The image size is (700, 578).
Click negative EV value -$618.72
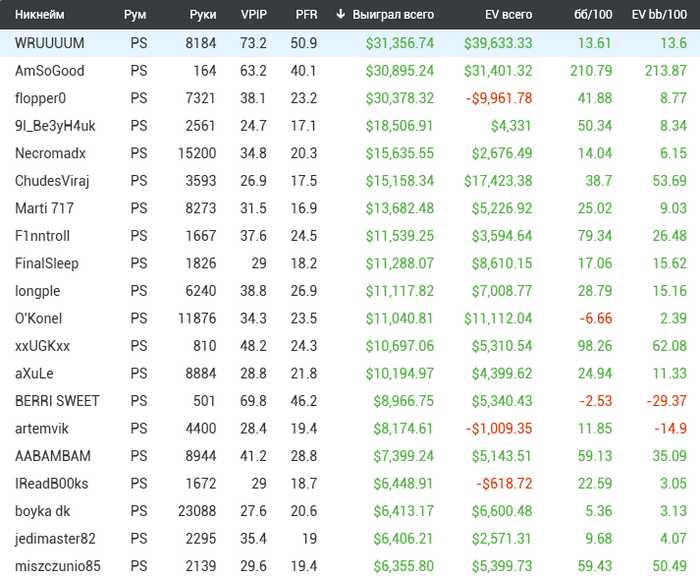point(504,483)
